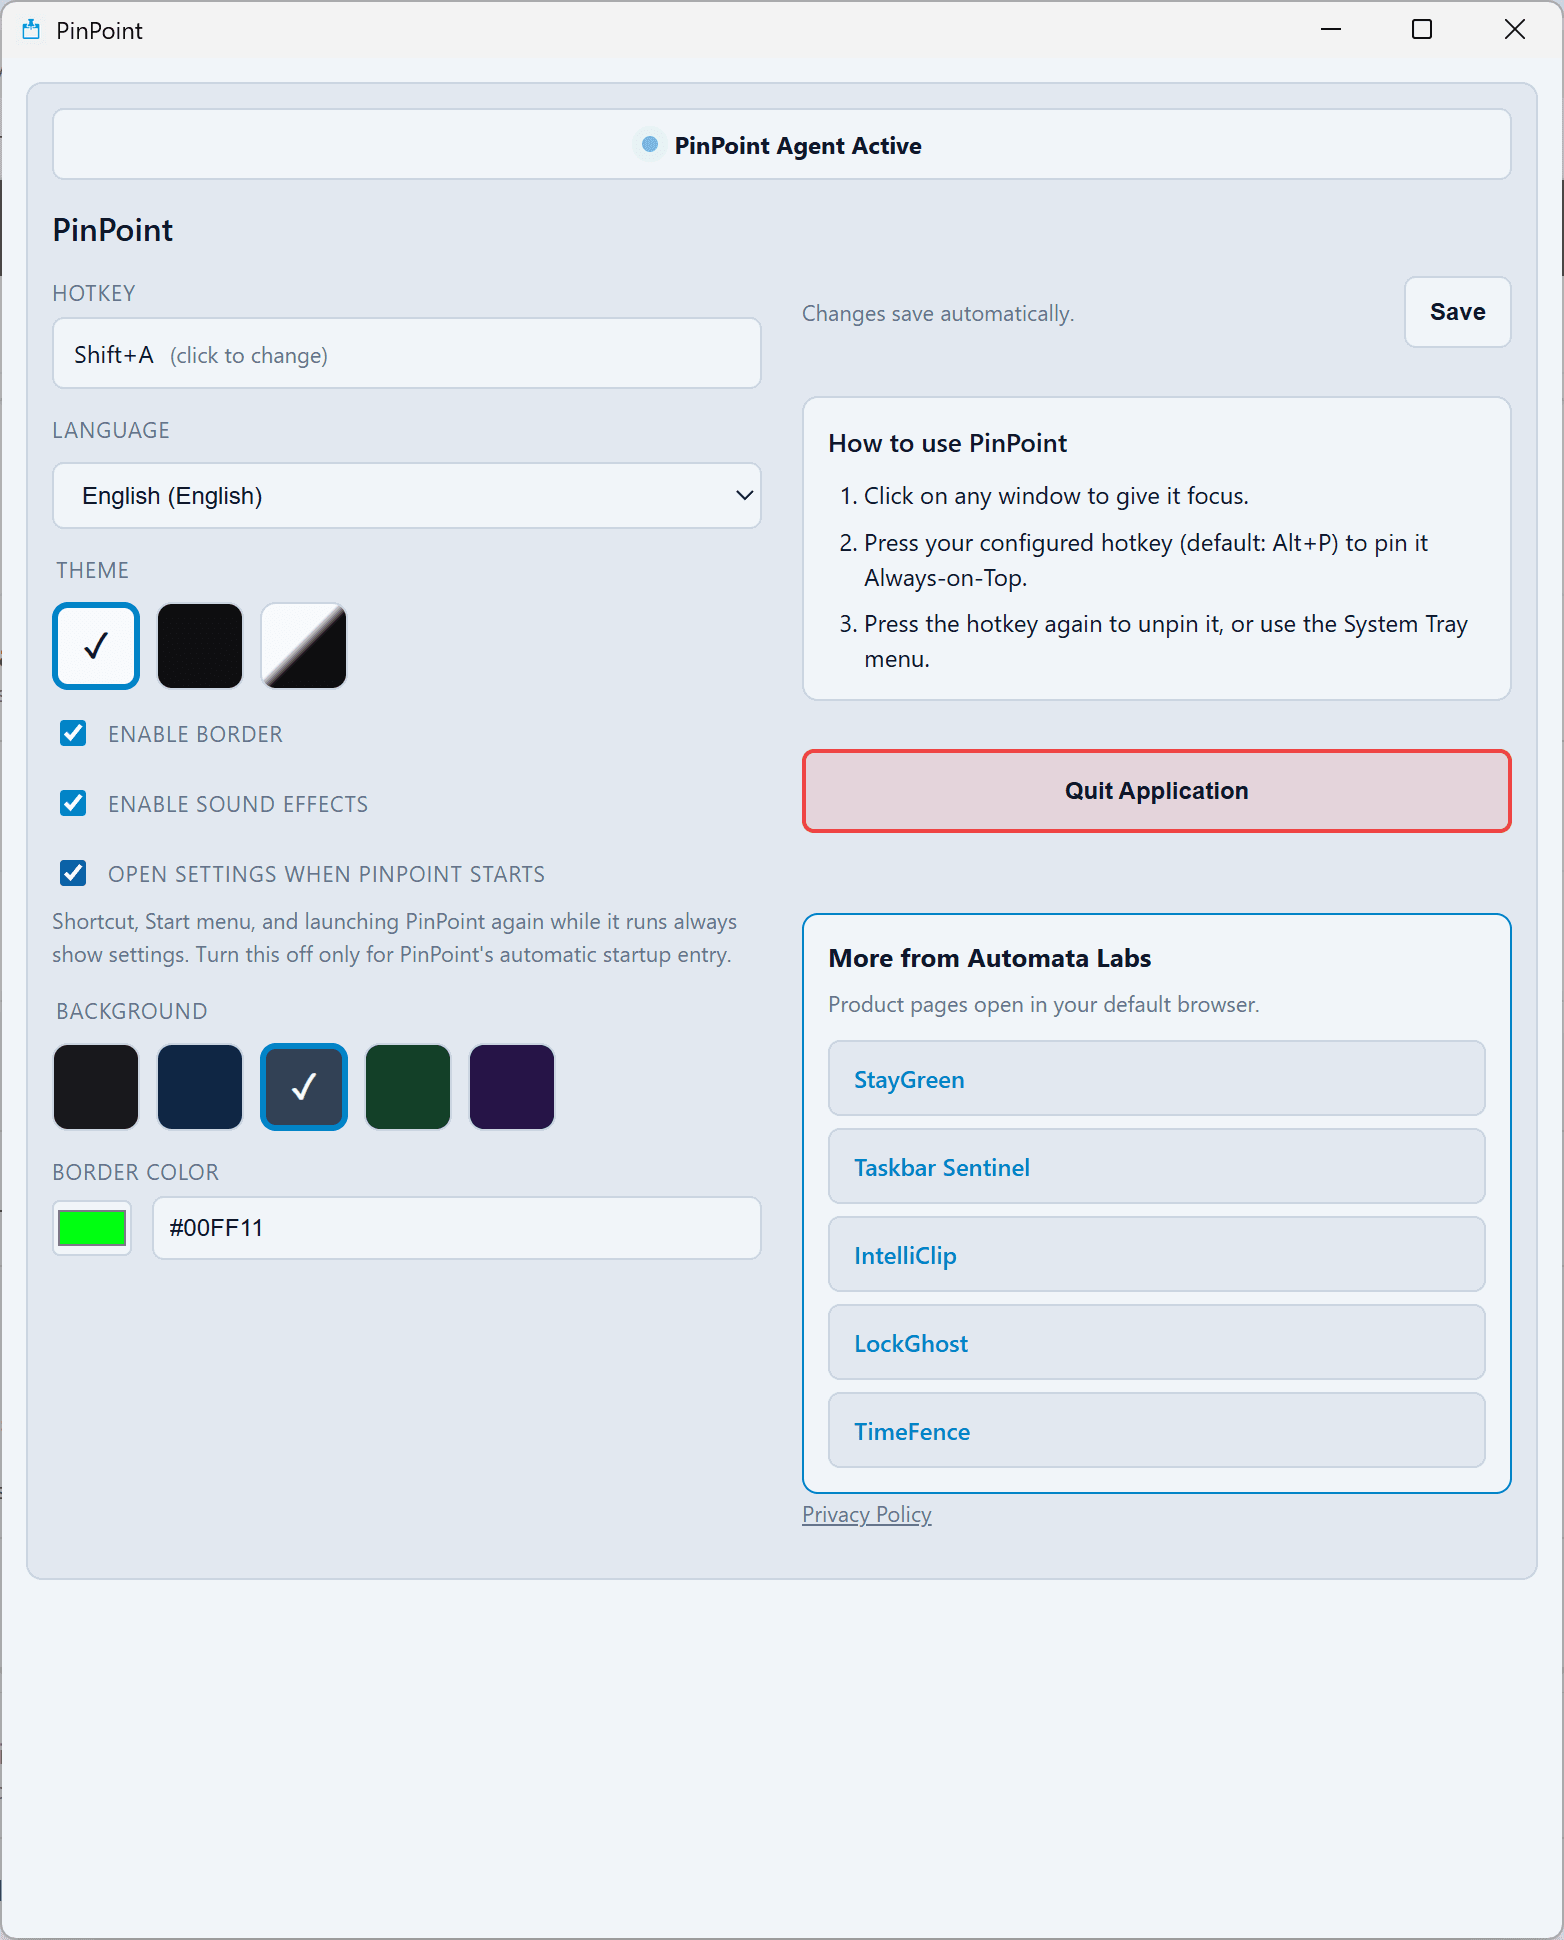
Task: Close the PinPoint window
Action: pos(1515,30)
